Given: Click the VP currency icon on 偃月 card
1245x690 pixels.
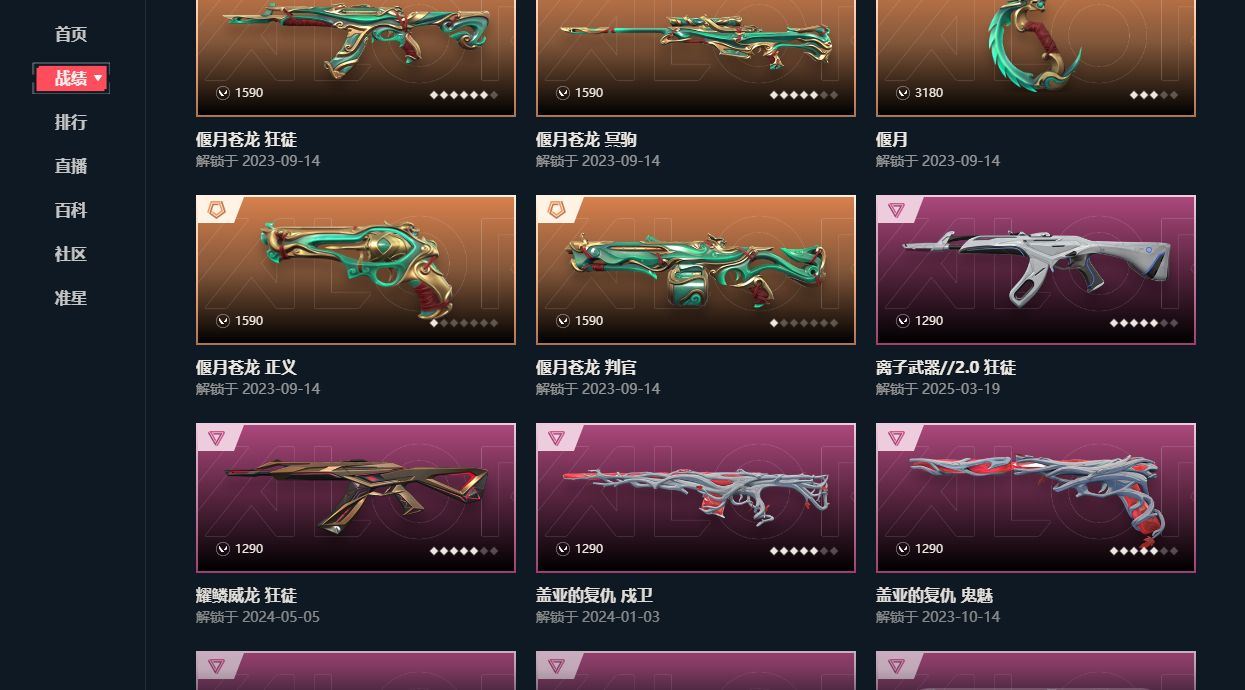Looking at the screenshot, I should coord(902,93).
